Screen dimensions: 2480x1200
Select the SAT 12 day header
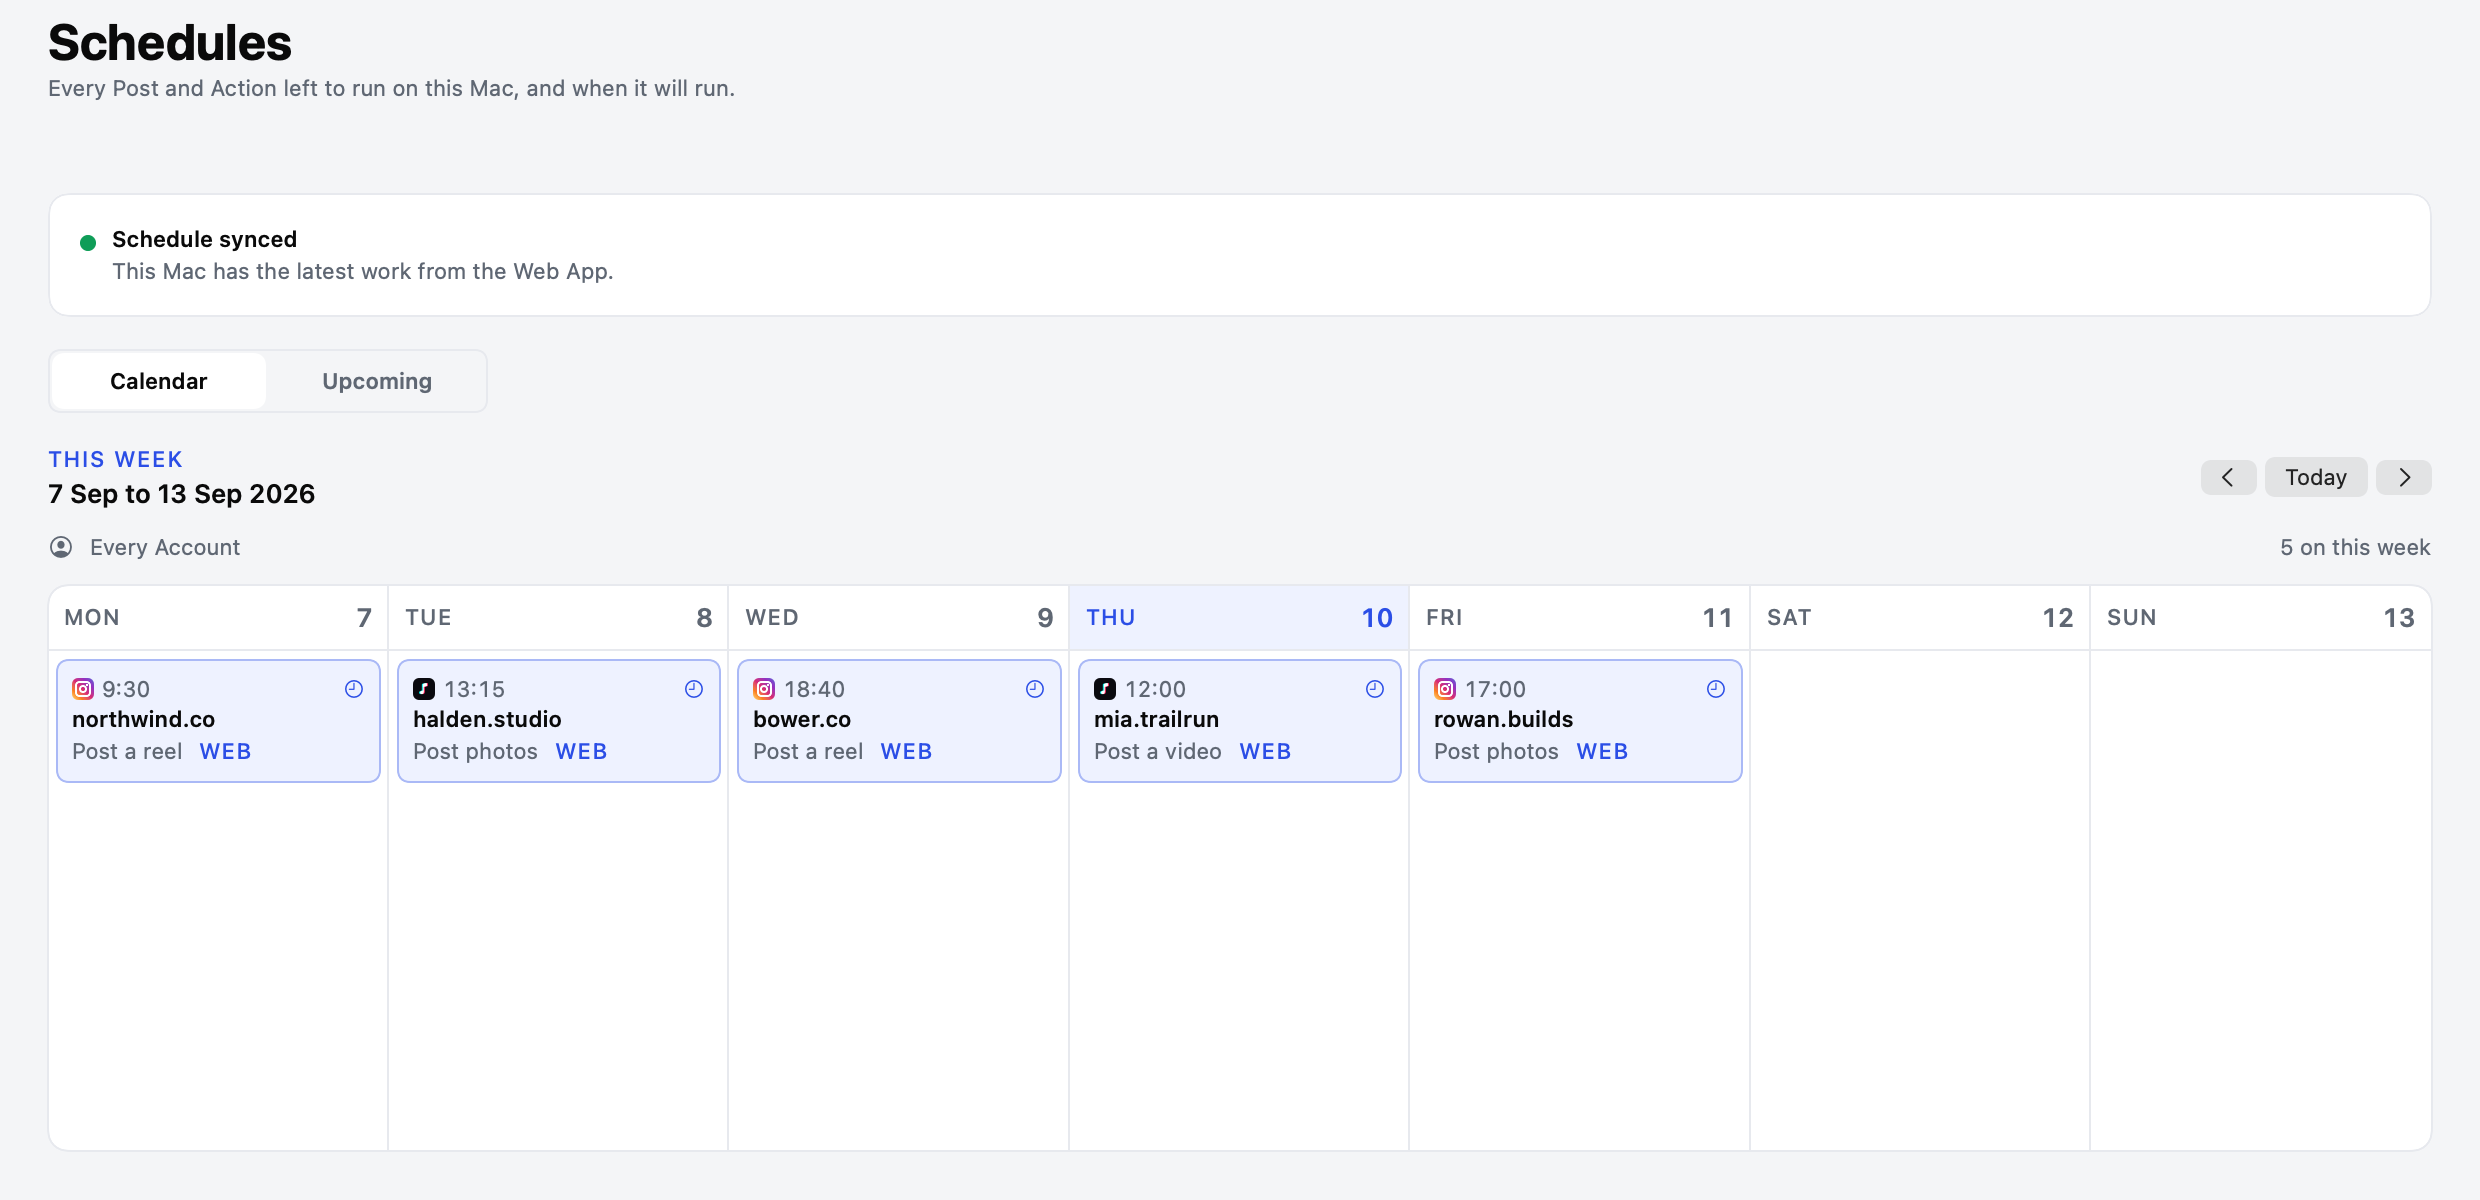click(1920, 618)
